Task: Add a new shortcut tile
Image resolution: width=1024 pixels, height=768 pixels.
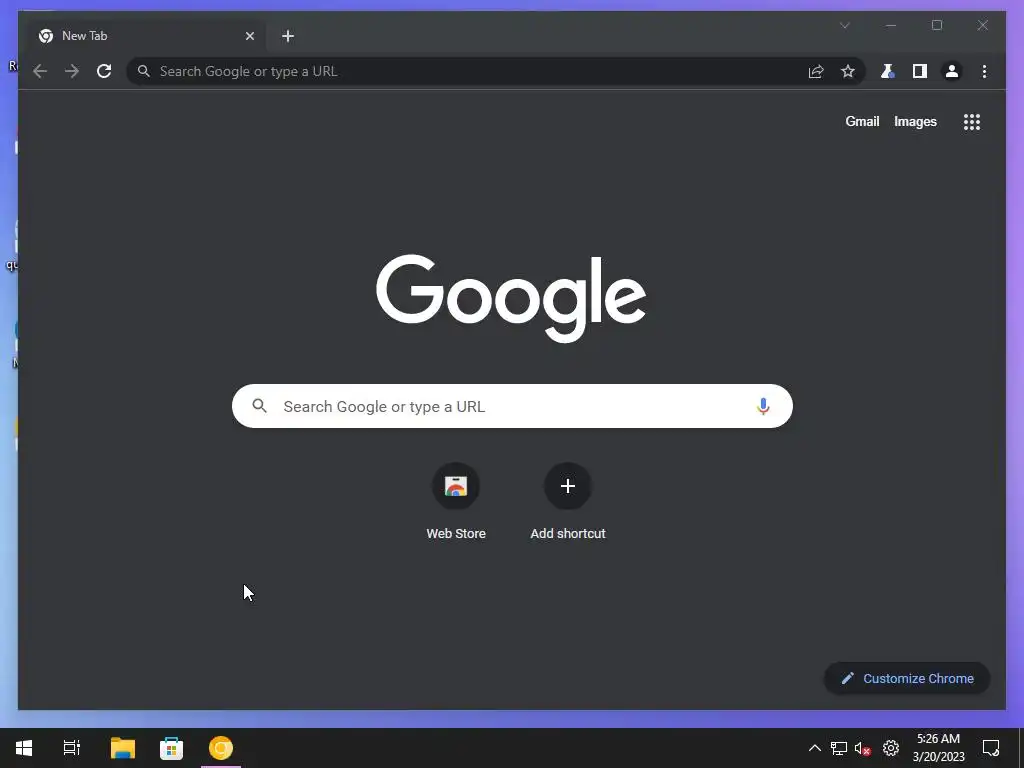Action: tap(568, 502)
